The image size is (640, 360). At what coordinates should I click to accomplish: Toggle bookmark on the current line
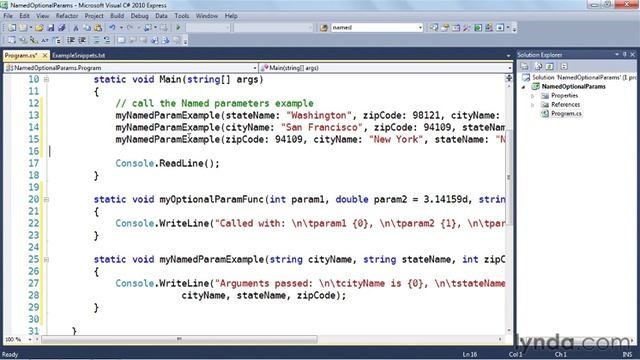coord(121,40)
